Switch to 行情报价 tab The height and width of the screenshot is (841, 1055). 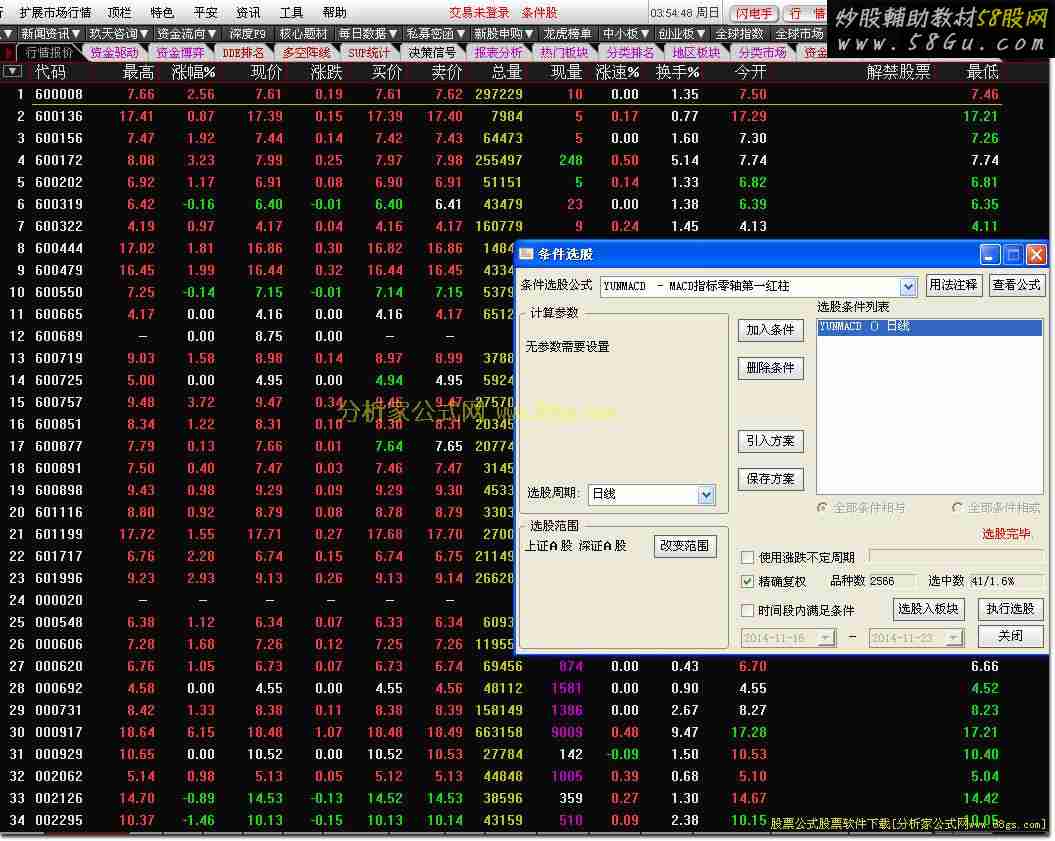(49, 52)
